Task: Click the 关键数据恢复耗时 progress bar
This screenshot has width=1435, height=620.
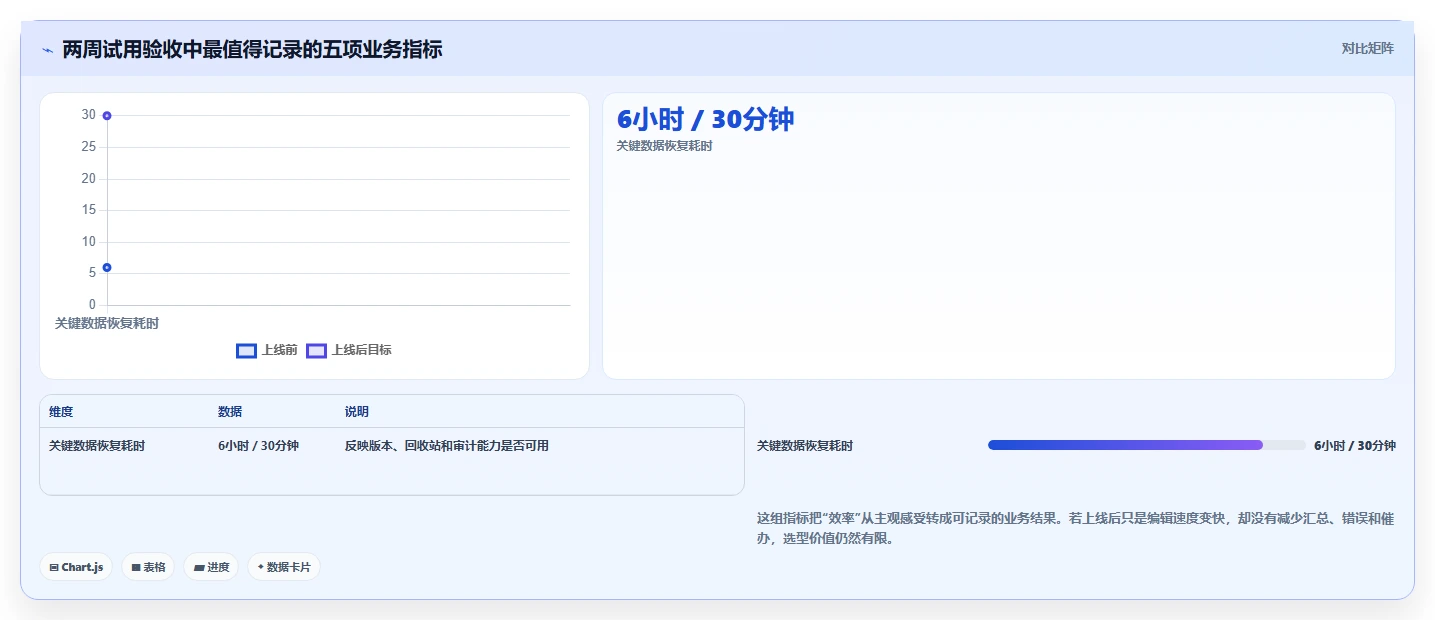Action: coord(1146,445)
